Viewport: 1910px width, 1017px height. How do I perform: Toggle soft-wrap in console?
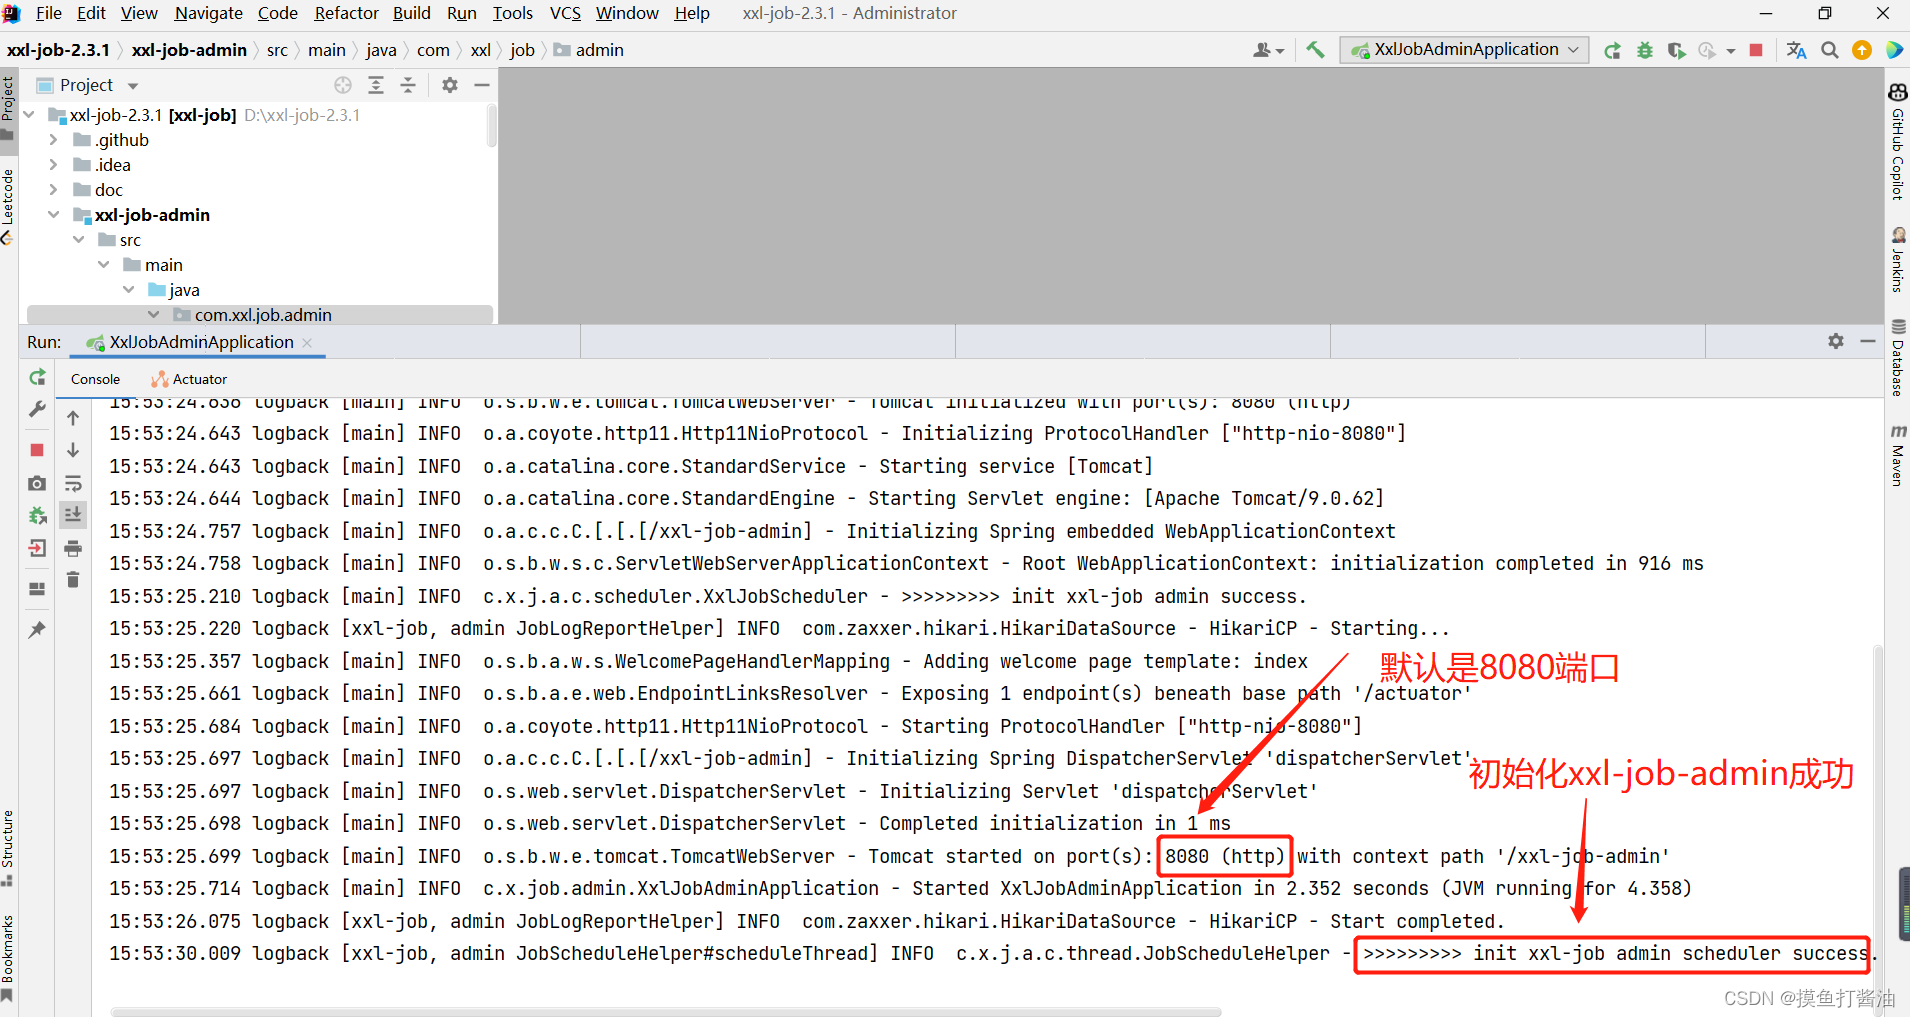click(73, 483)
